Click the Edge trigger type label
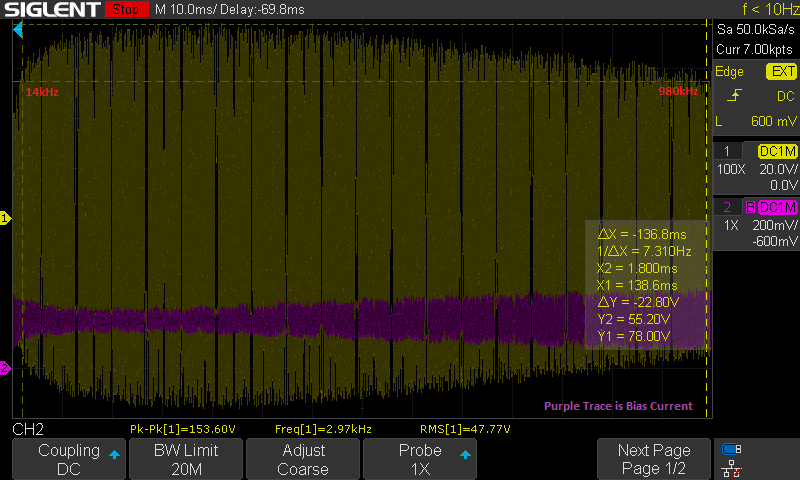The image size is (800, 480). [729, 72]
